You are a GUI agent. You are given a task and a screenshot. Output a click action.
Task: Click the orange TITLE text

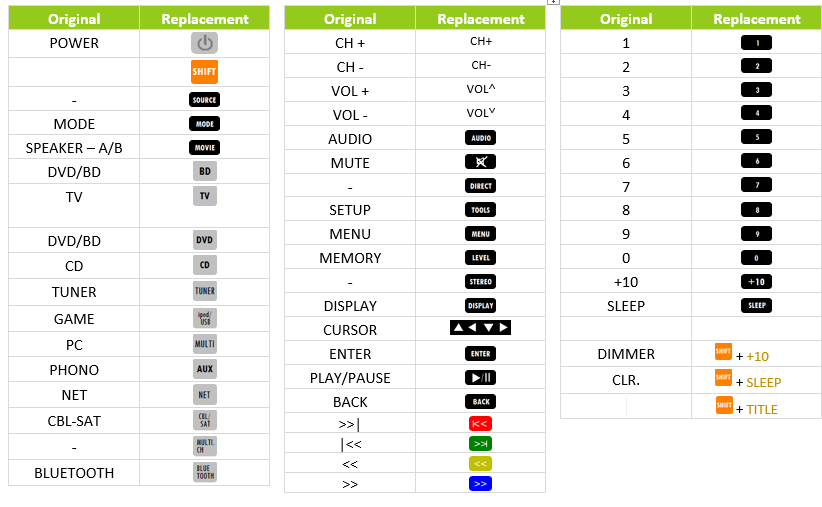[762, 409]
